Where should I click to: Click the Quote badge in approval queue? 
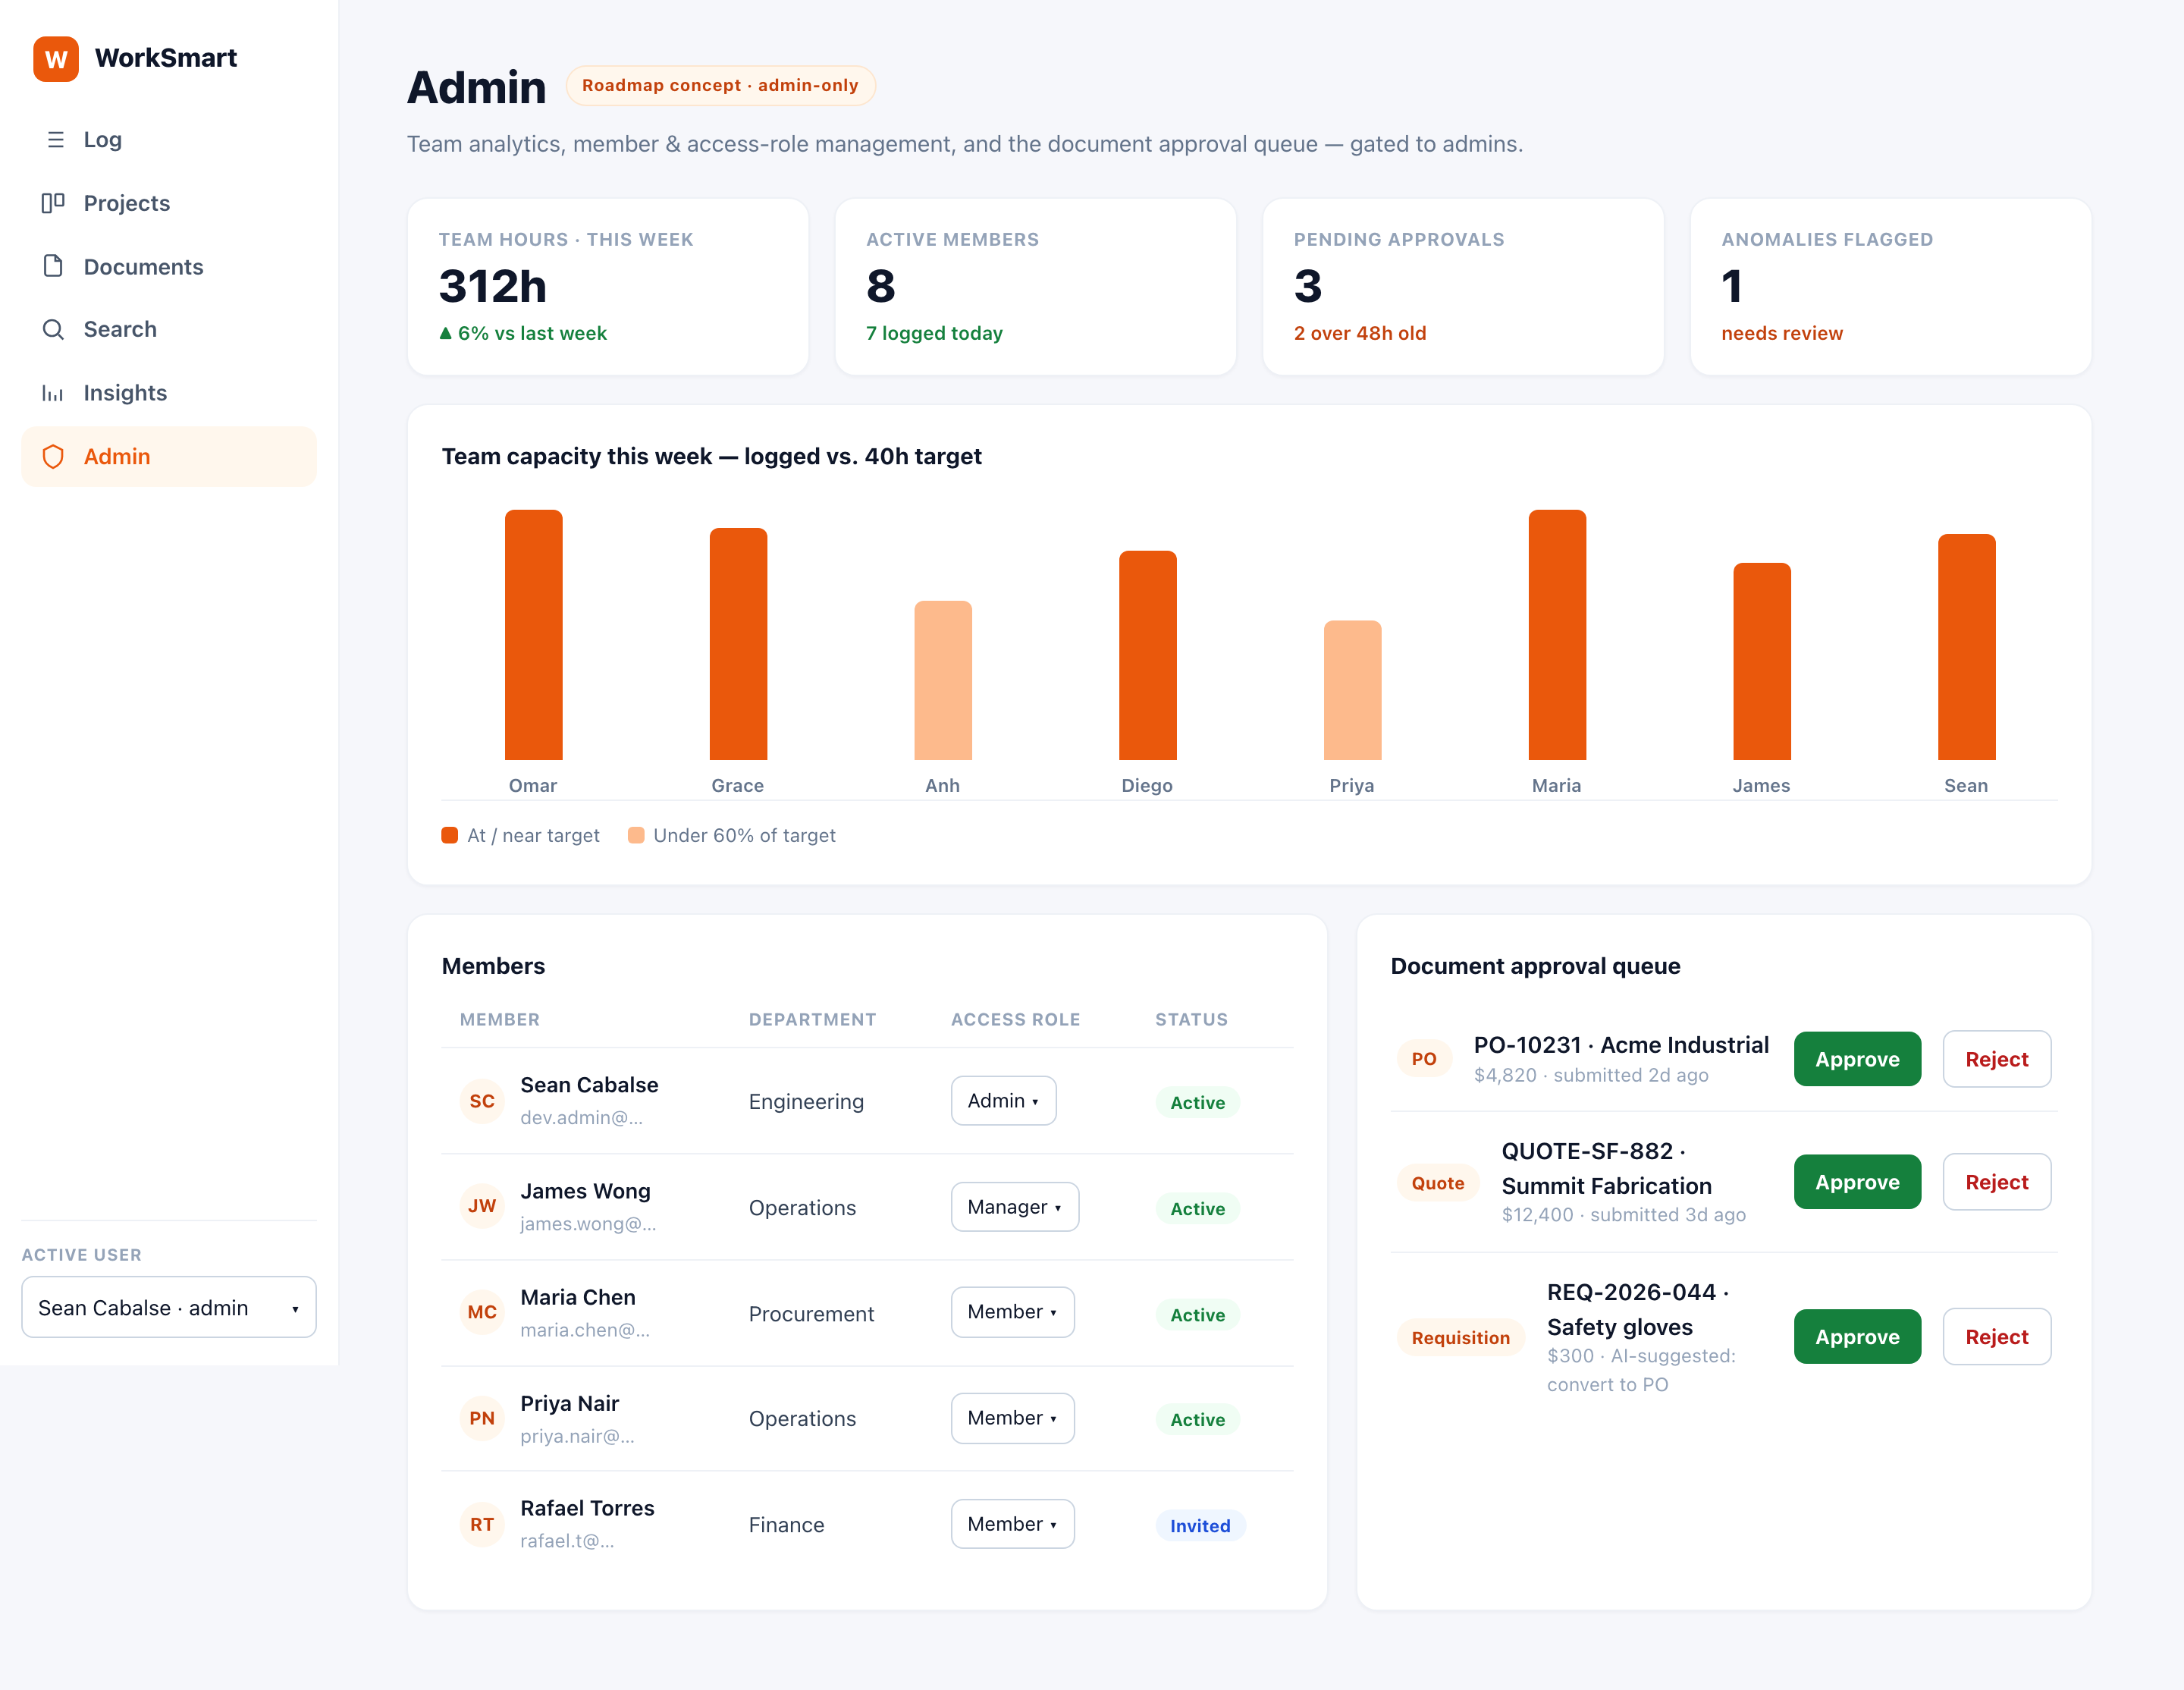coord(1437,1183)
